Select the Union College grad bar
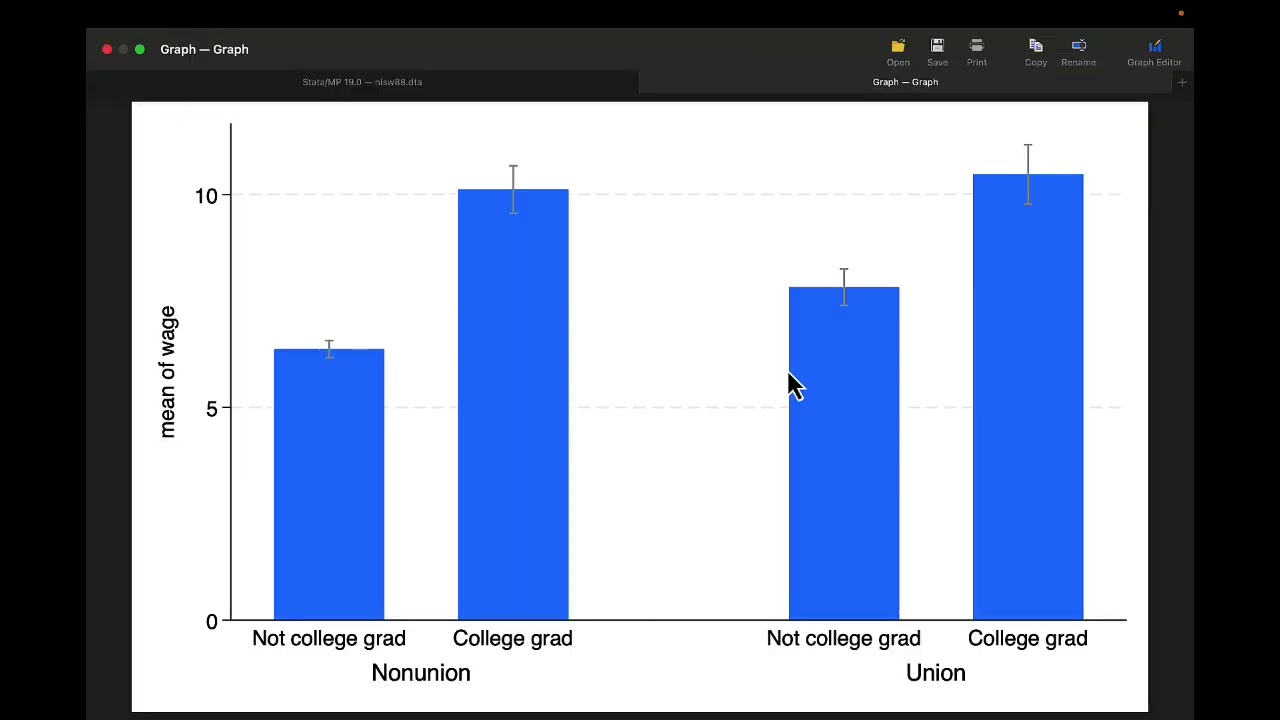This screenshot has width=1280, height=720. pyautogui.click(x=1028, y=420)
